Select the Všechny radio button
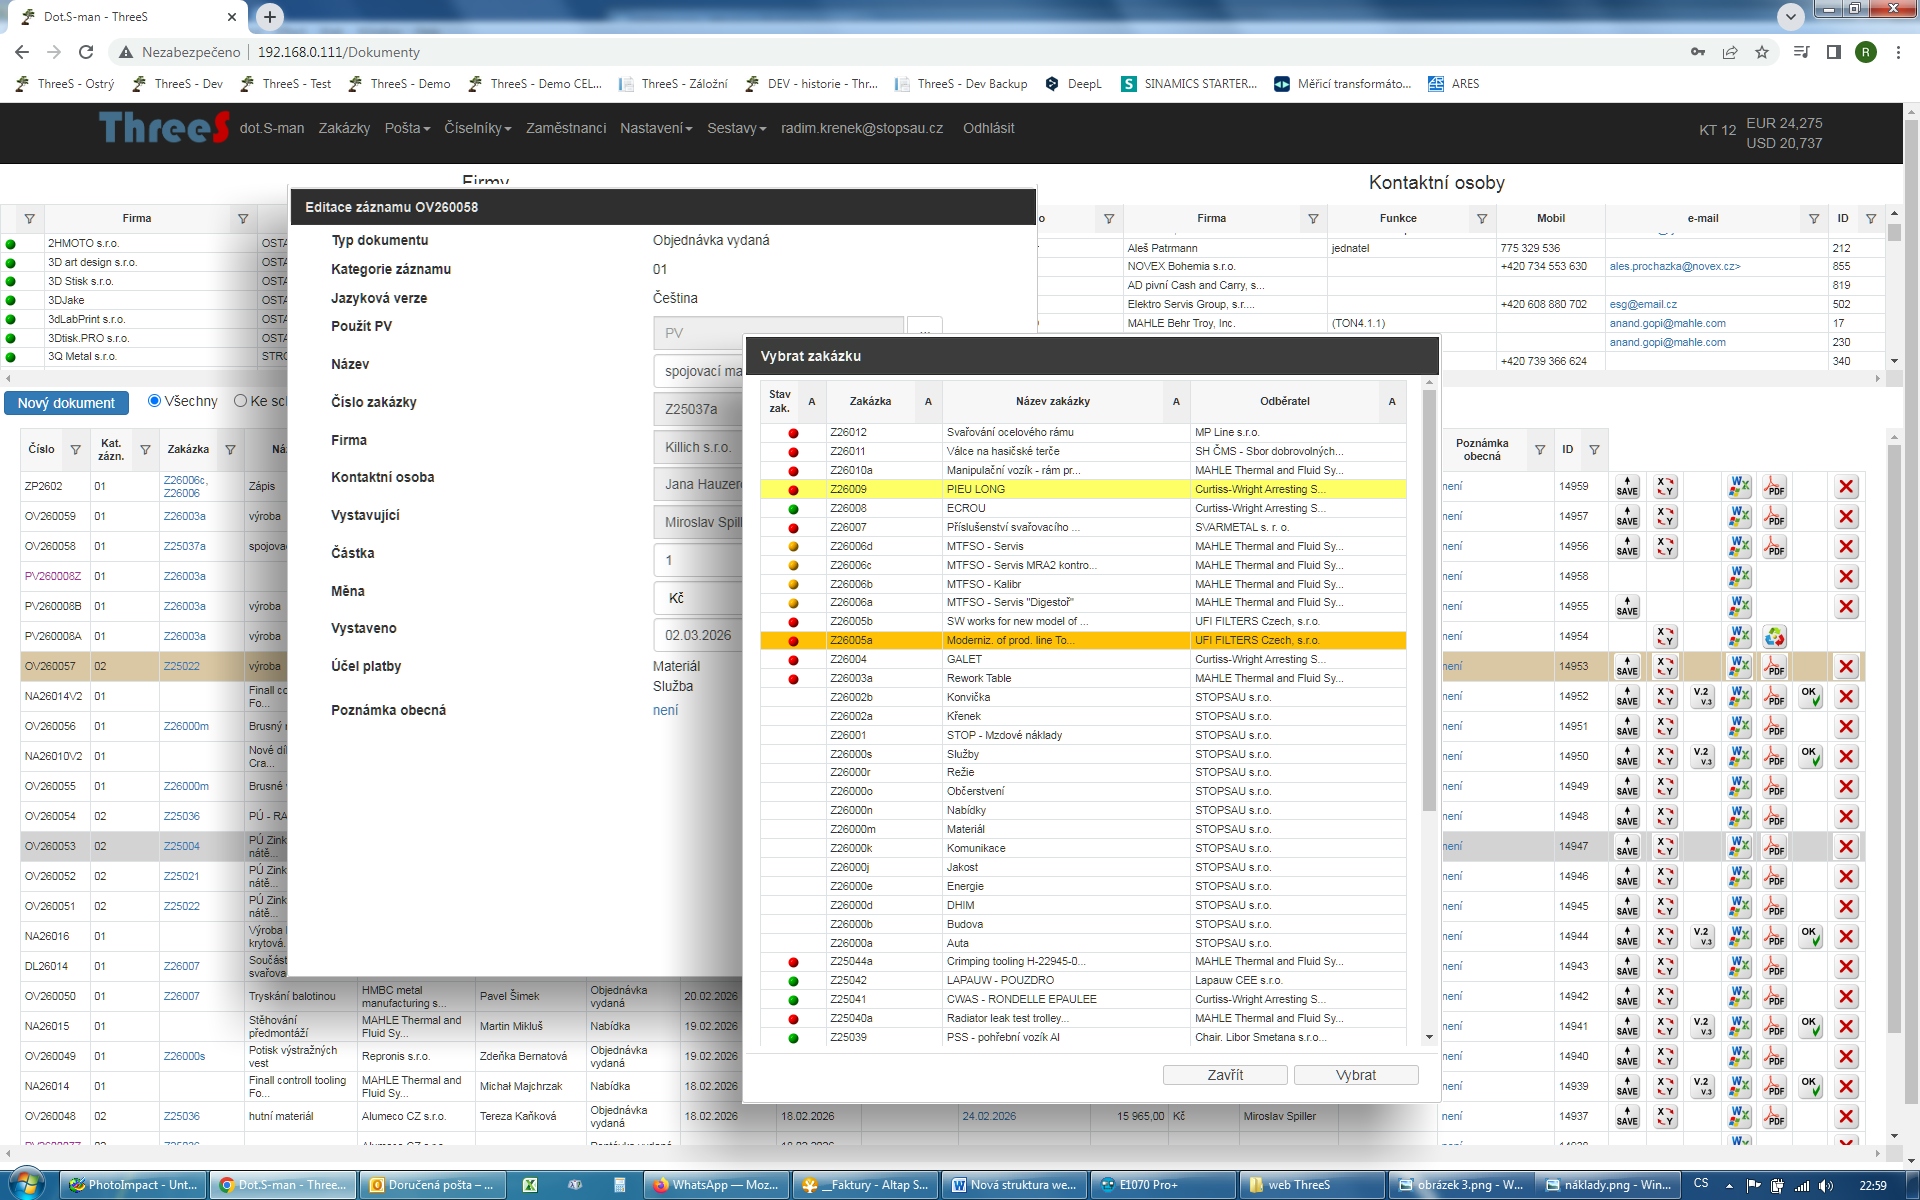Viewport: 1920px width, 1200px height. [x=155, y=401]
